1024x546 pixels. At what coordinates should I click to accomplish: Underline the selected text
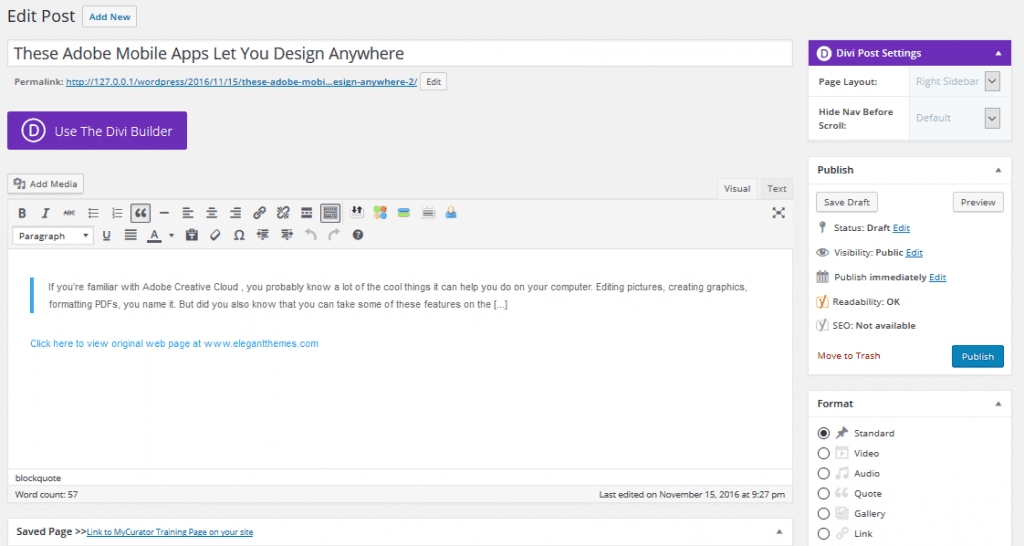106,235
